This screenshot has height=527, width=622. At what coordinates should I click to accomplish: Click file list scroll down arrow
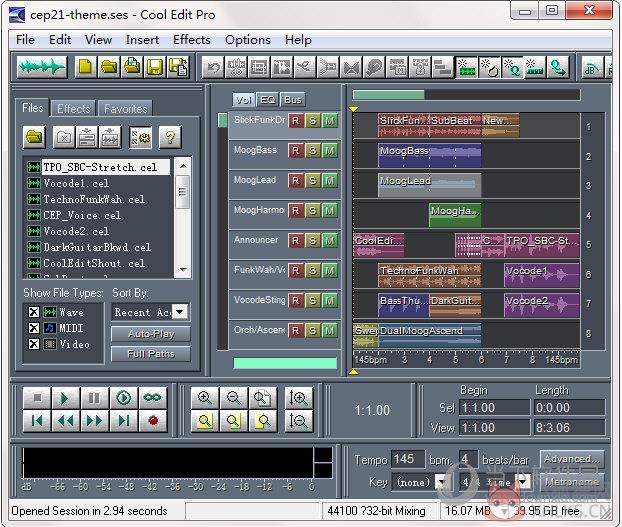(x=183, y=269)
